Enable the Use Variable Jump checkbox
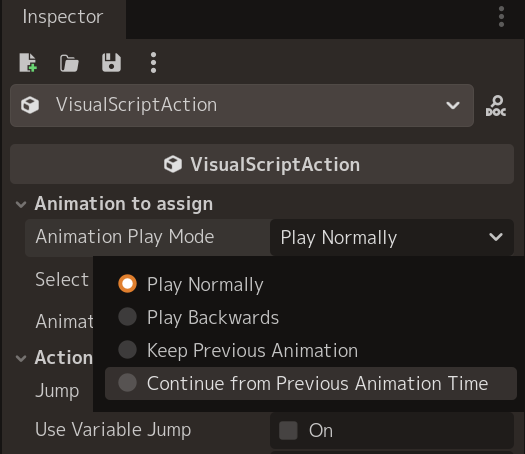Image resolution: width=525 pixels, height=454 pixels. [x=288, y=430]
